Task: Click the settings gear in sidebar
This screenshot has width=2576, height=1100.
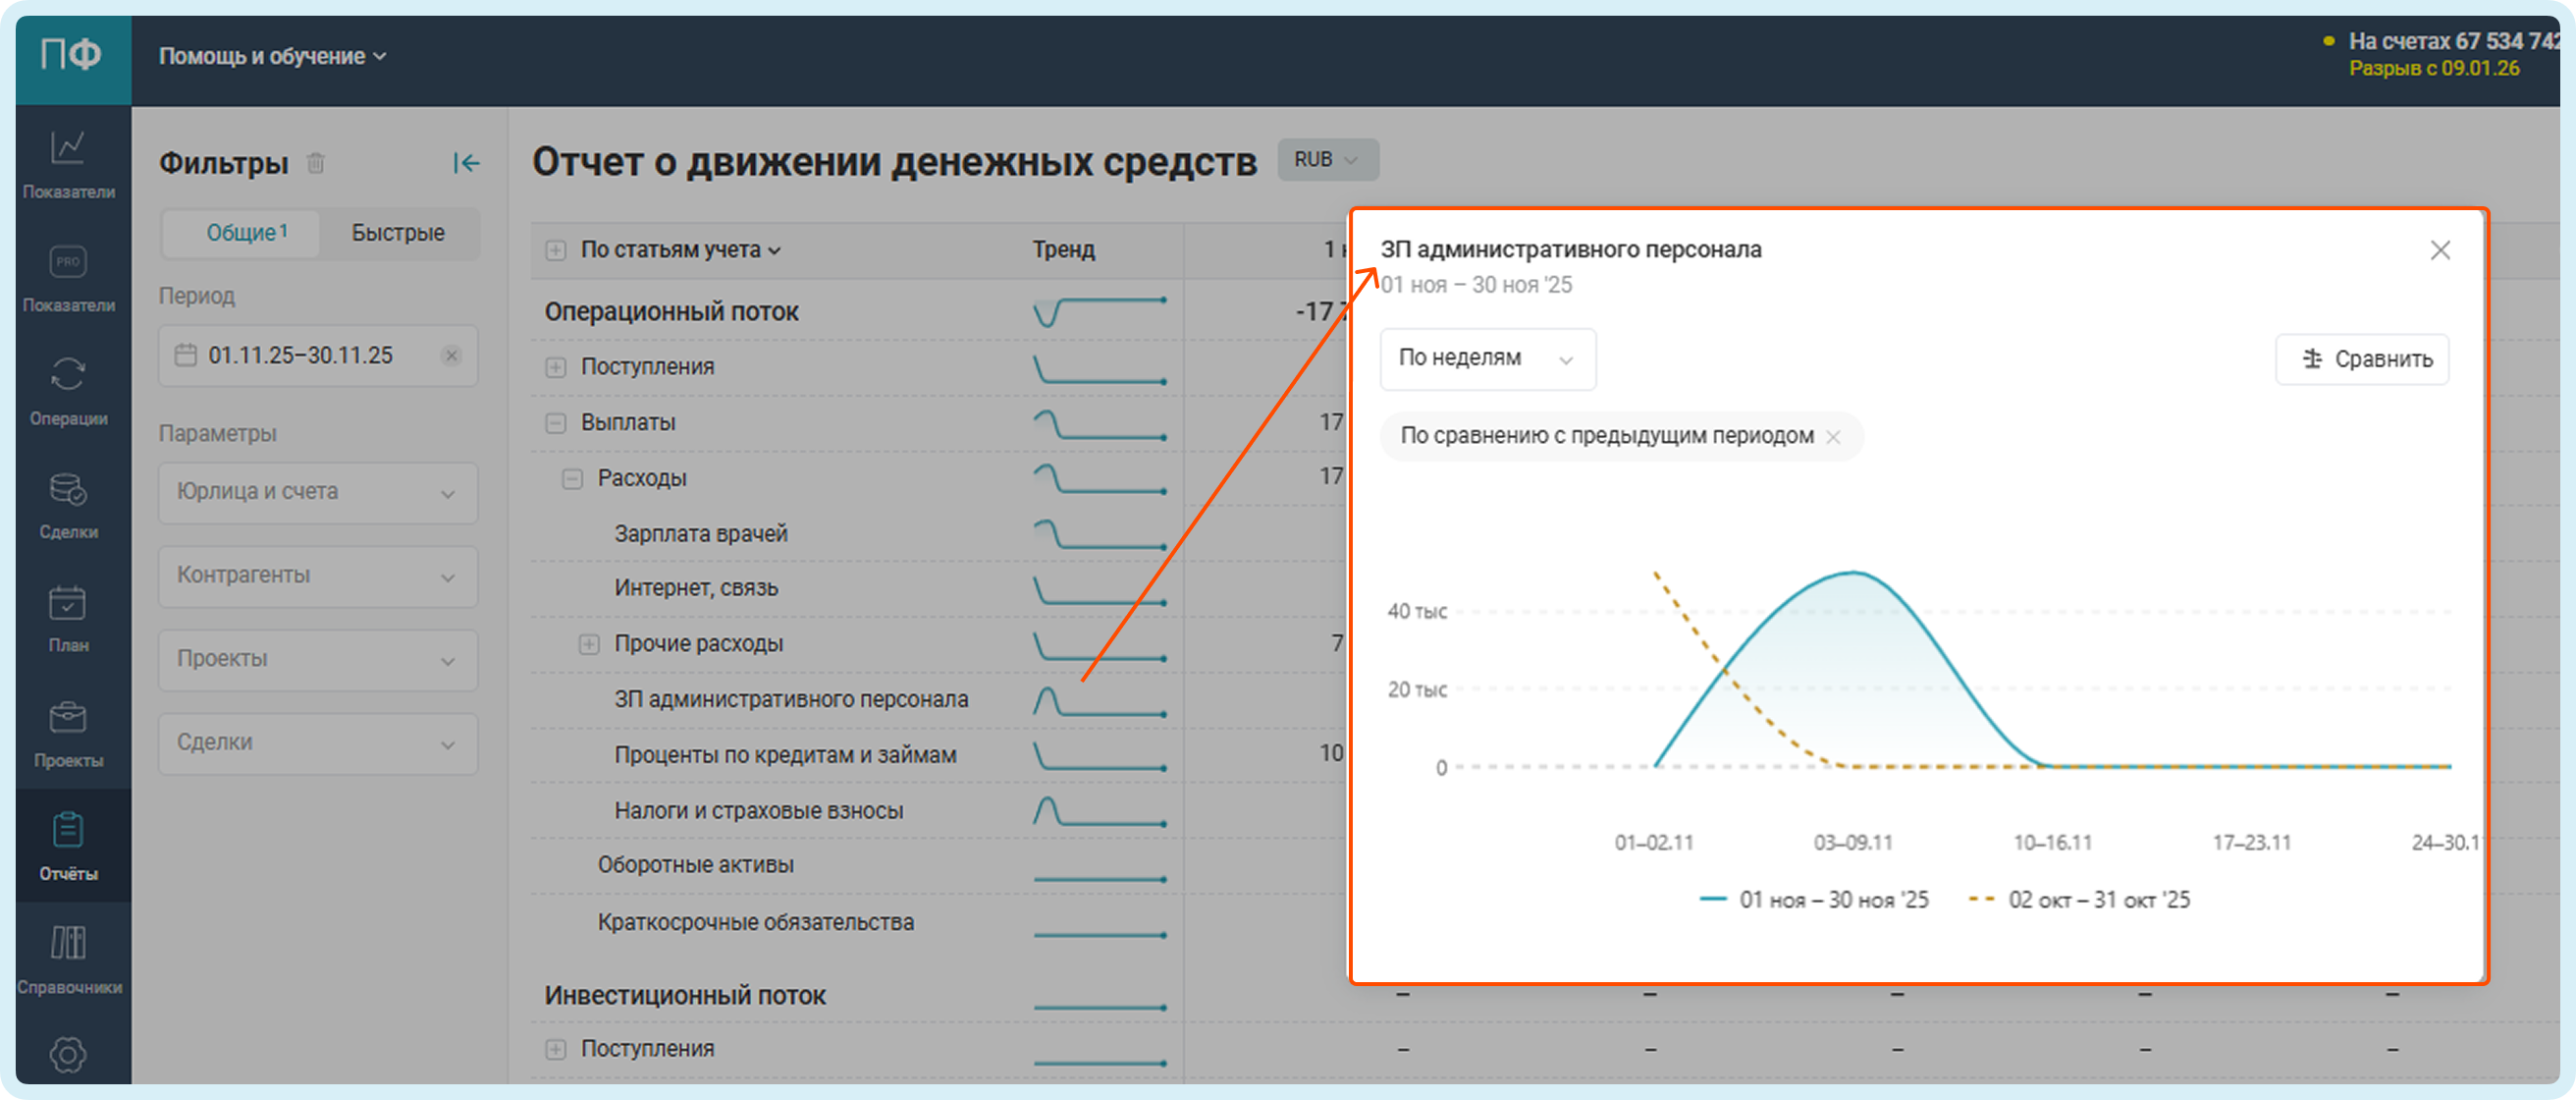Action: [x=68, y=1053]
